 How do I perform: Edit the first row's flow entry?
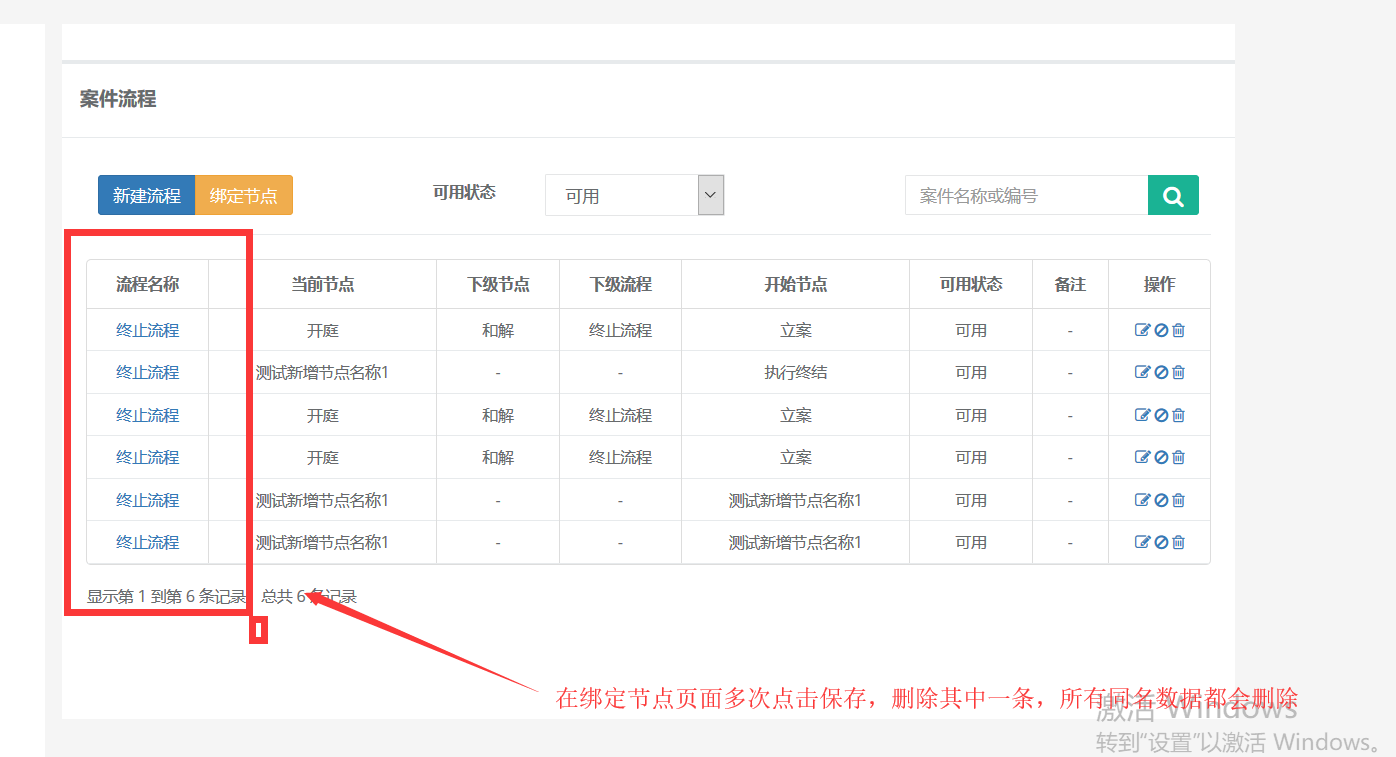[x=1142, y=330]
